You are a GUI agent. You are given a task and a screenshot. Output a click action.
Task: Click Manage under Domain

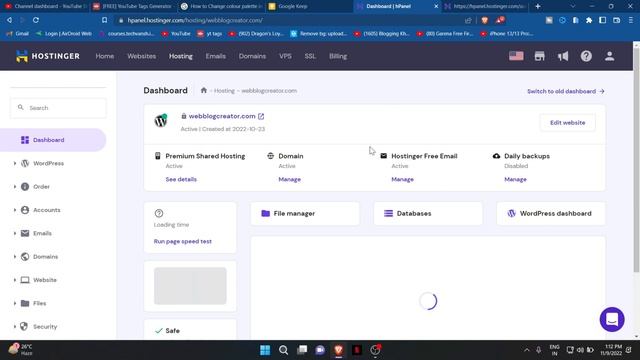(289, 179)
